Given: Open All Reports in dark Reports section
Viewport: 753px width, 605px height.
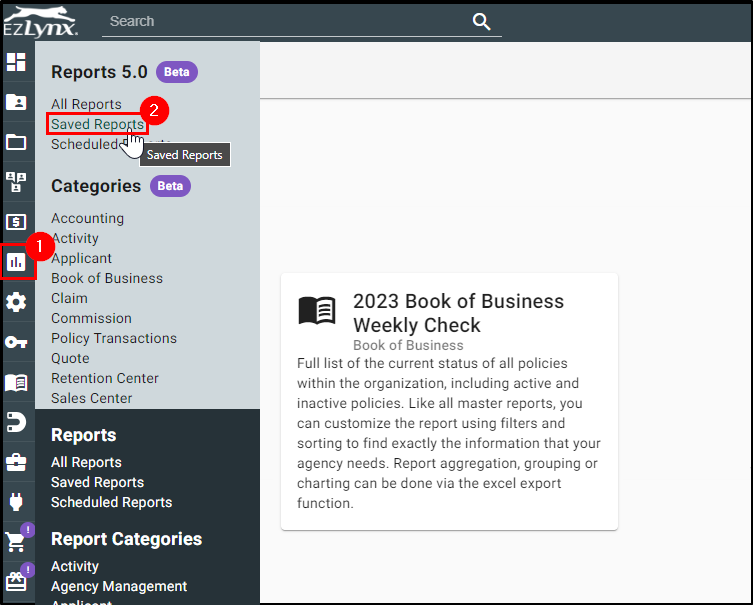Looking at the screenshot, I should (86, 462).
